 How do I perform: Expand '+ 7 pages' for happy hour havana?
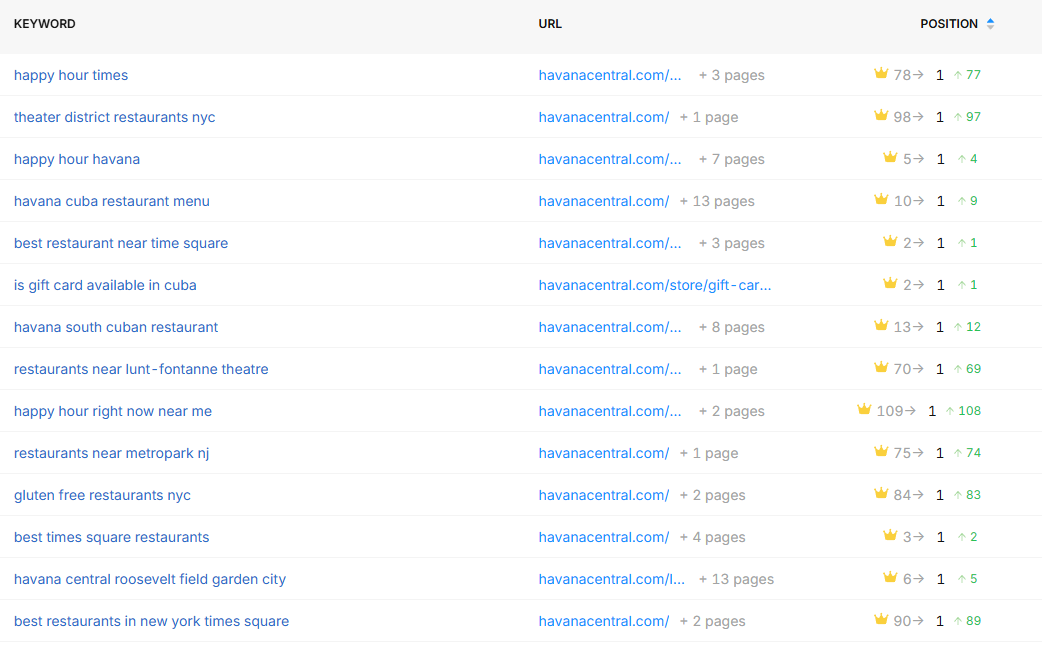pos(731,159)
